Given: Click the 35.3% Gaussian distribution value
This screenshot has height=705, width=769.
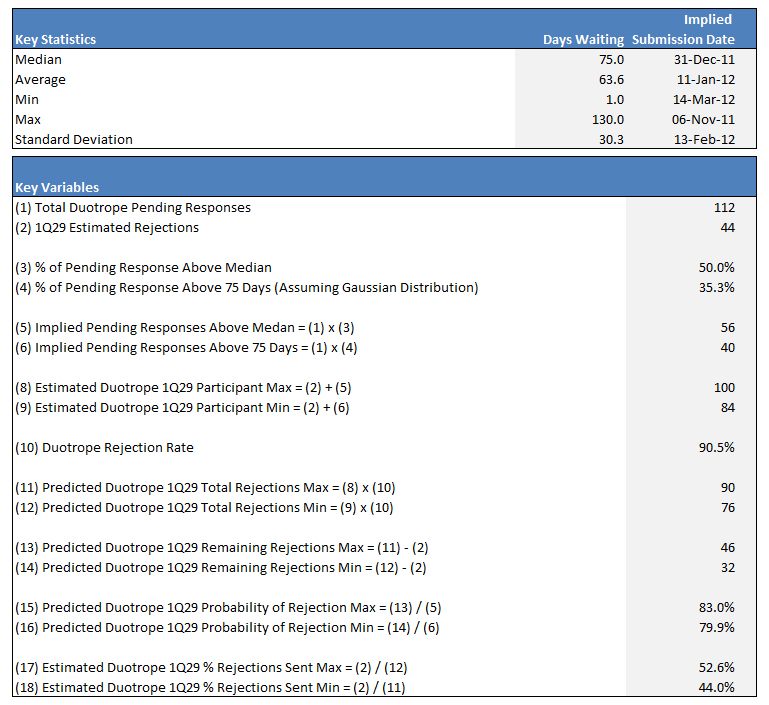Looking at the screenshot, I should [x=716, y=288].
